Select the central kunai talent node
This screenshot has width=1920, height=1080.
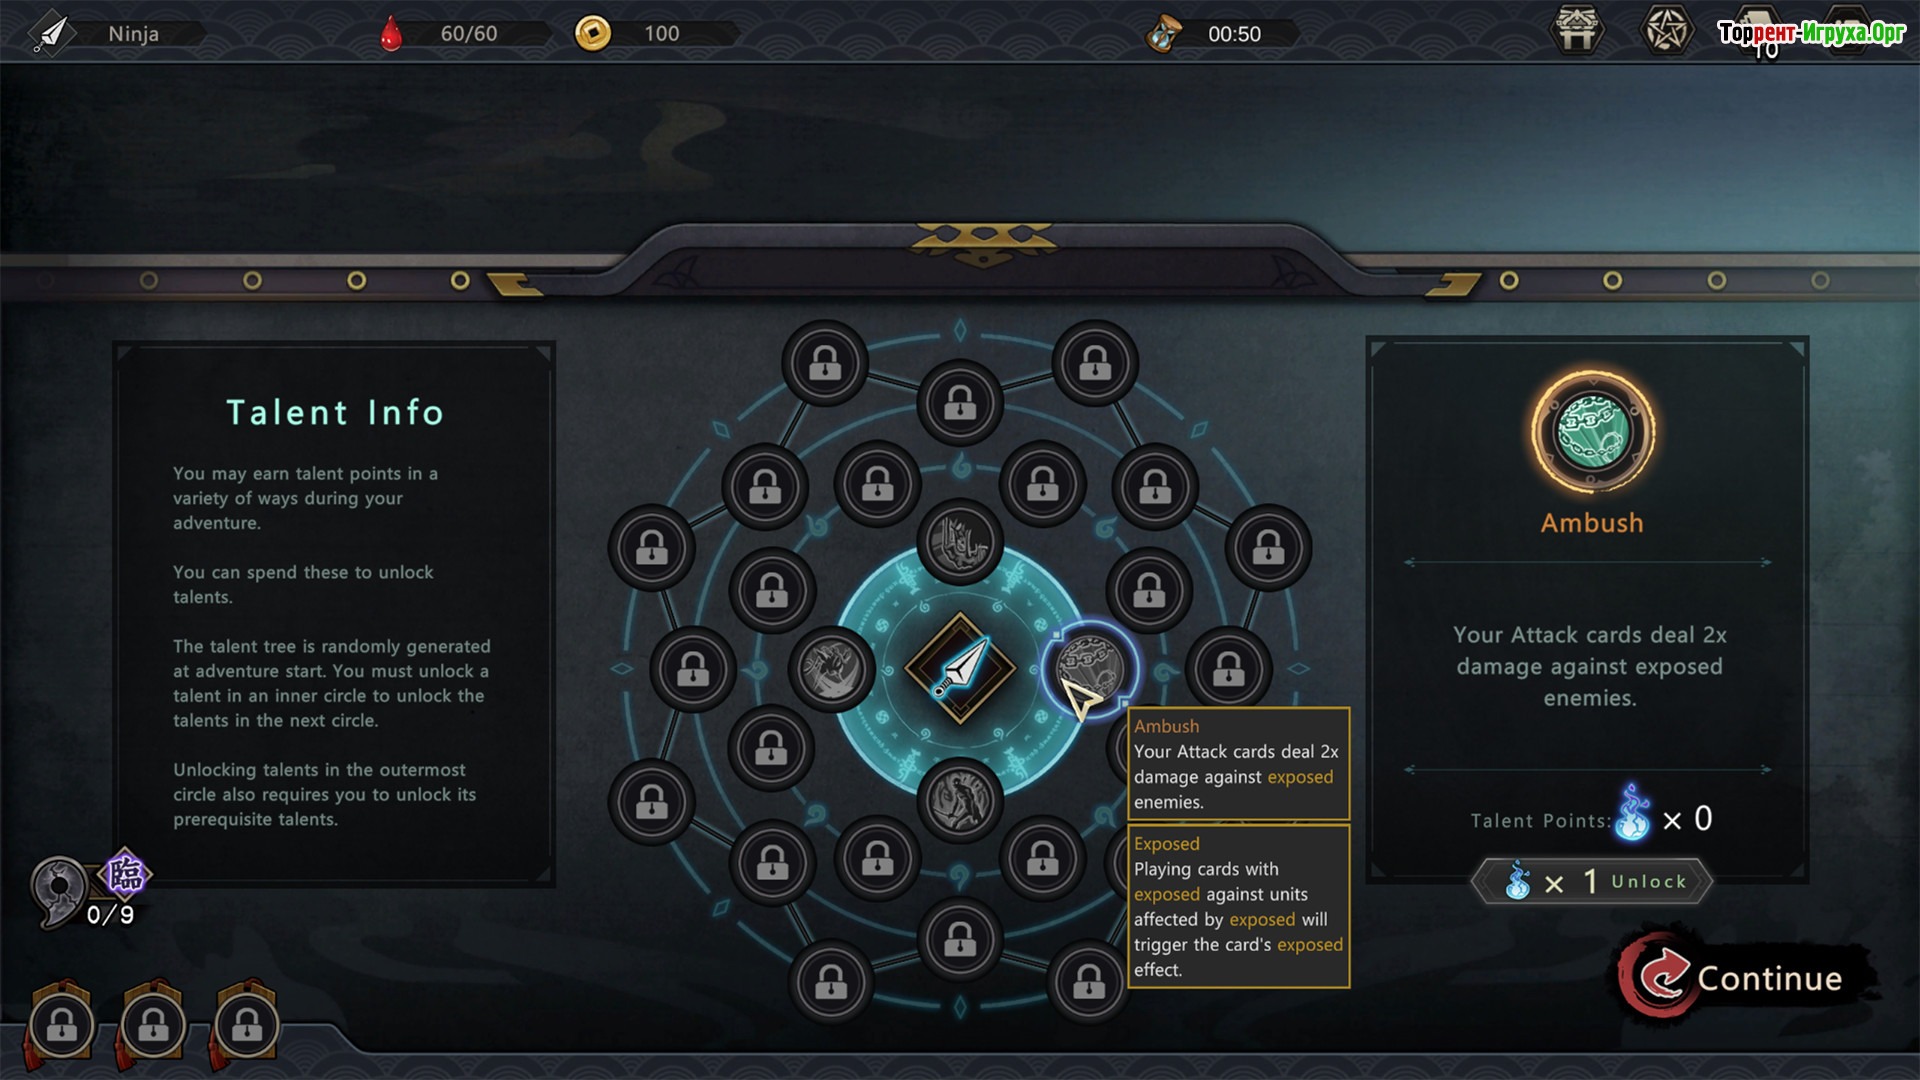(x=959, y=668)
